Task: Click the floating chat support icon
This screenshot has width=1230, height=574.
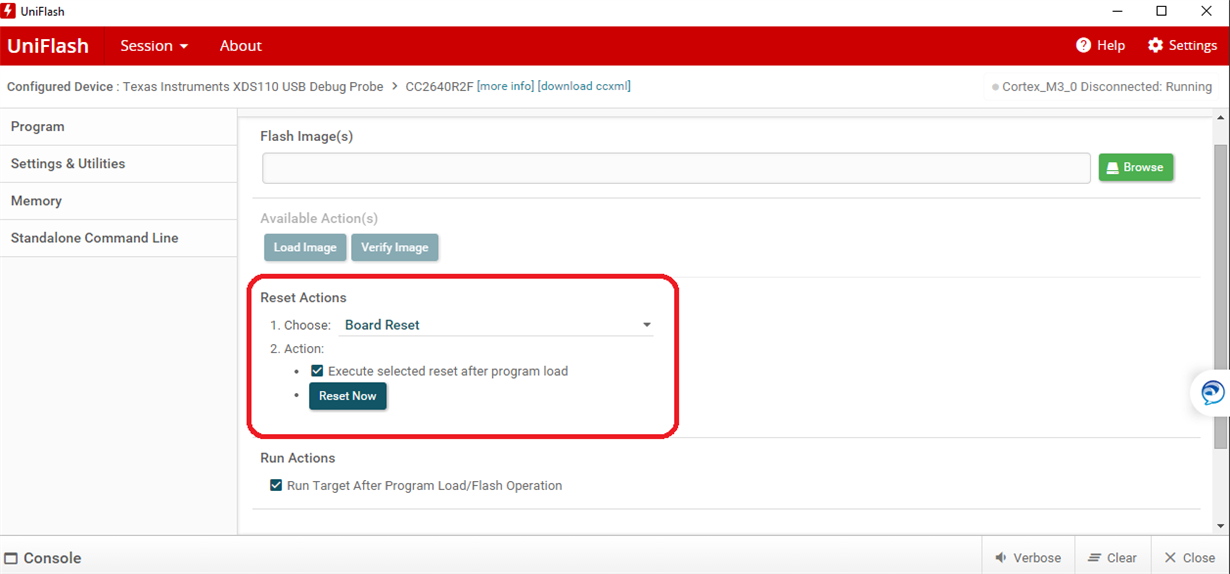Action: [1212, 392]
